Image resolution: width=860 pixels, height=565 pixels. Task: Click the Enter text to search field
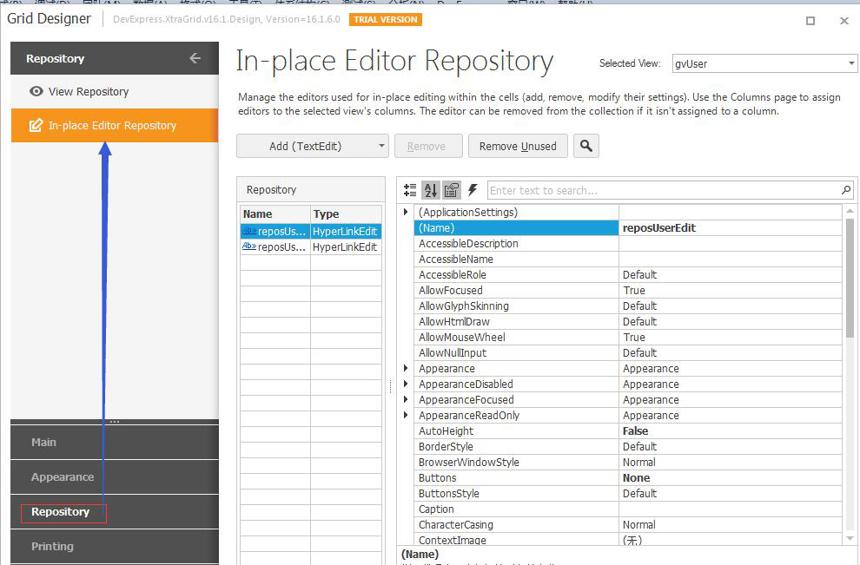click(664, 190)
